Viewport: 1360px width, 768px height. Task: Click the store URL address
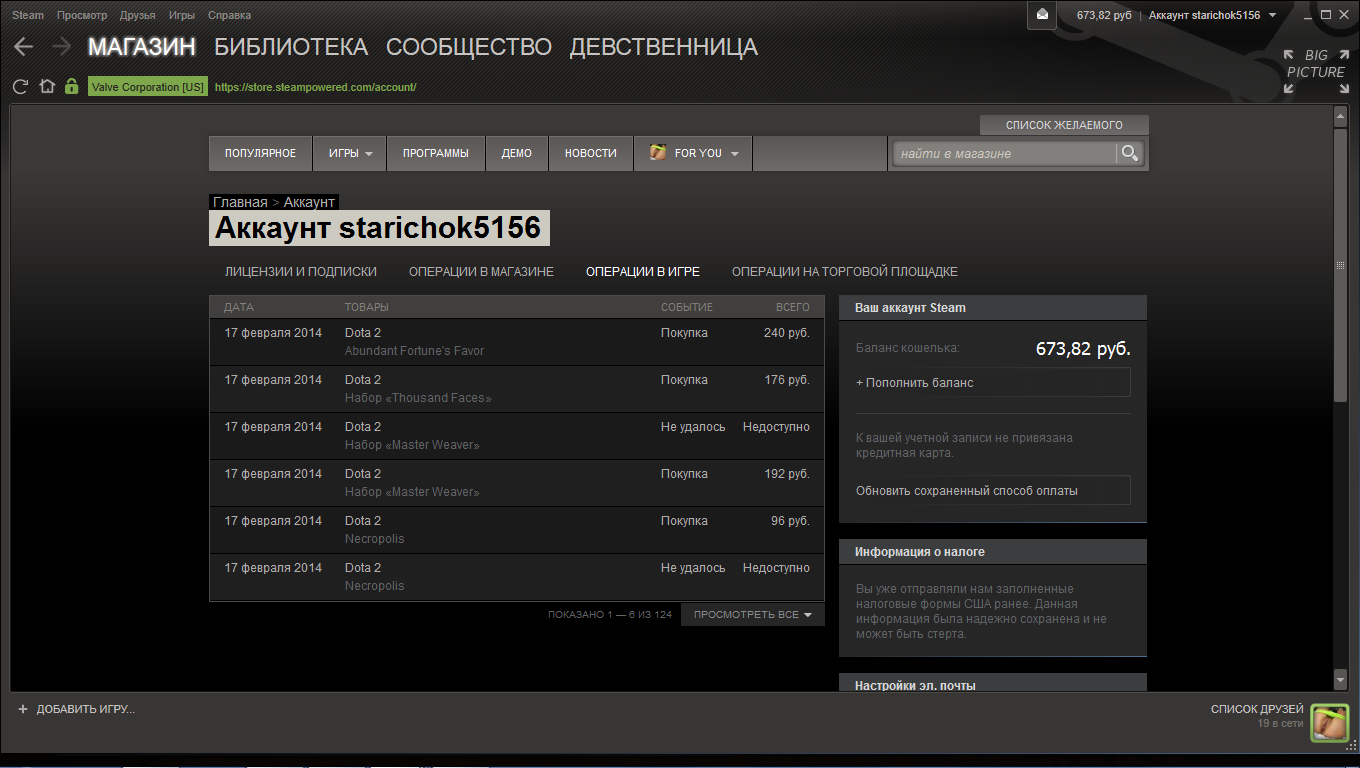pos(315,87)
